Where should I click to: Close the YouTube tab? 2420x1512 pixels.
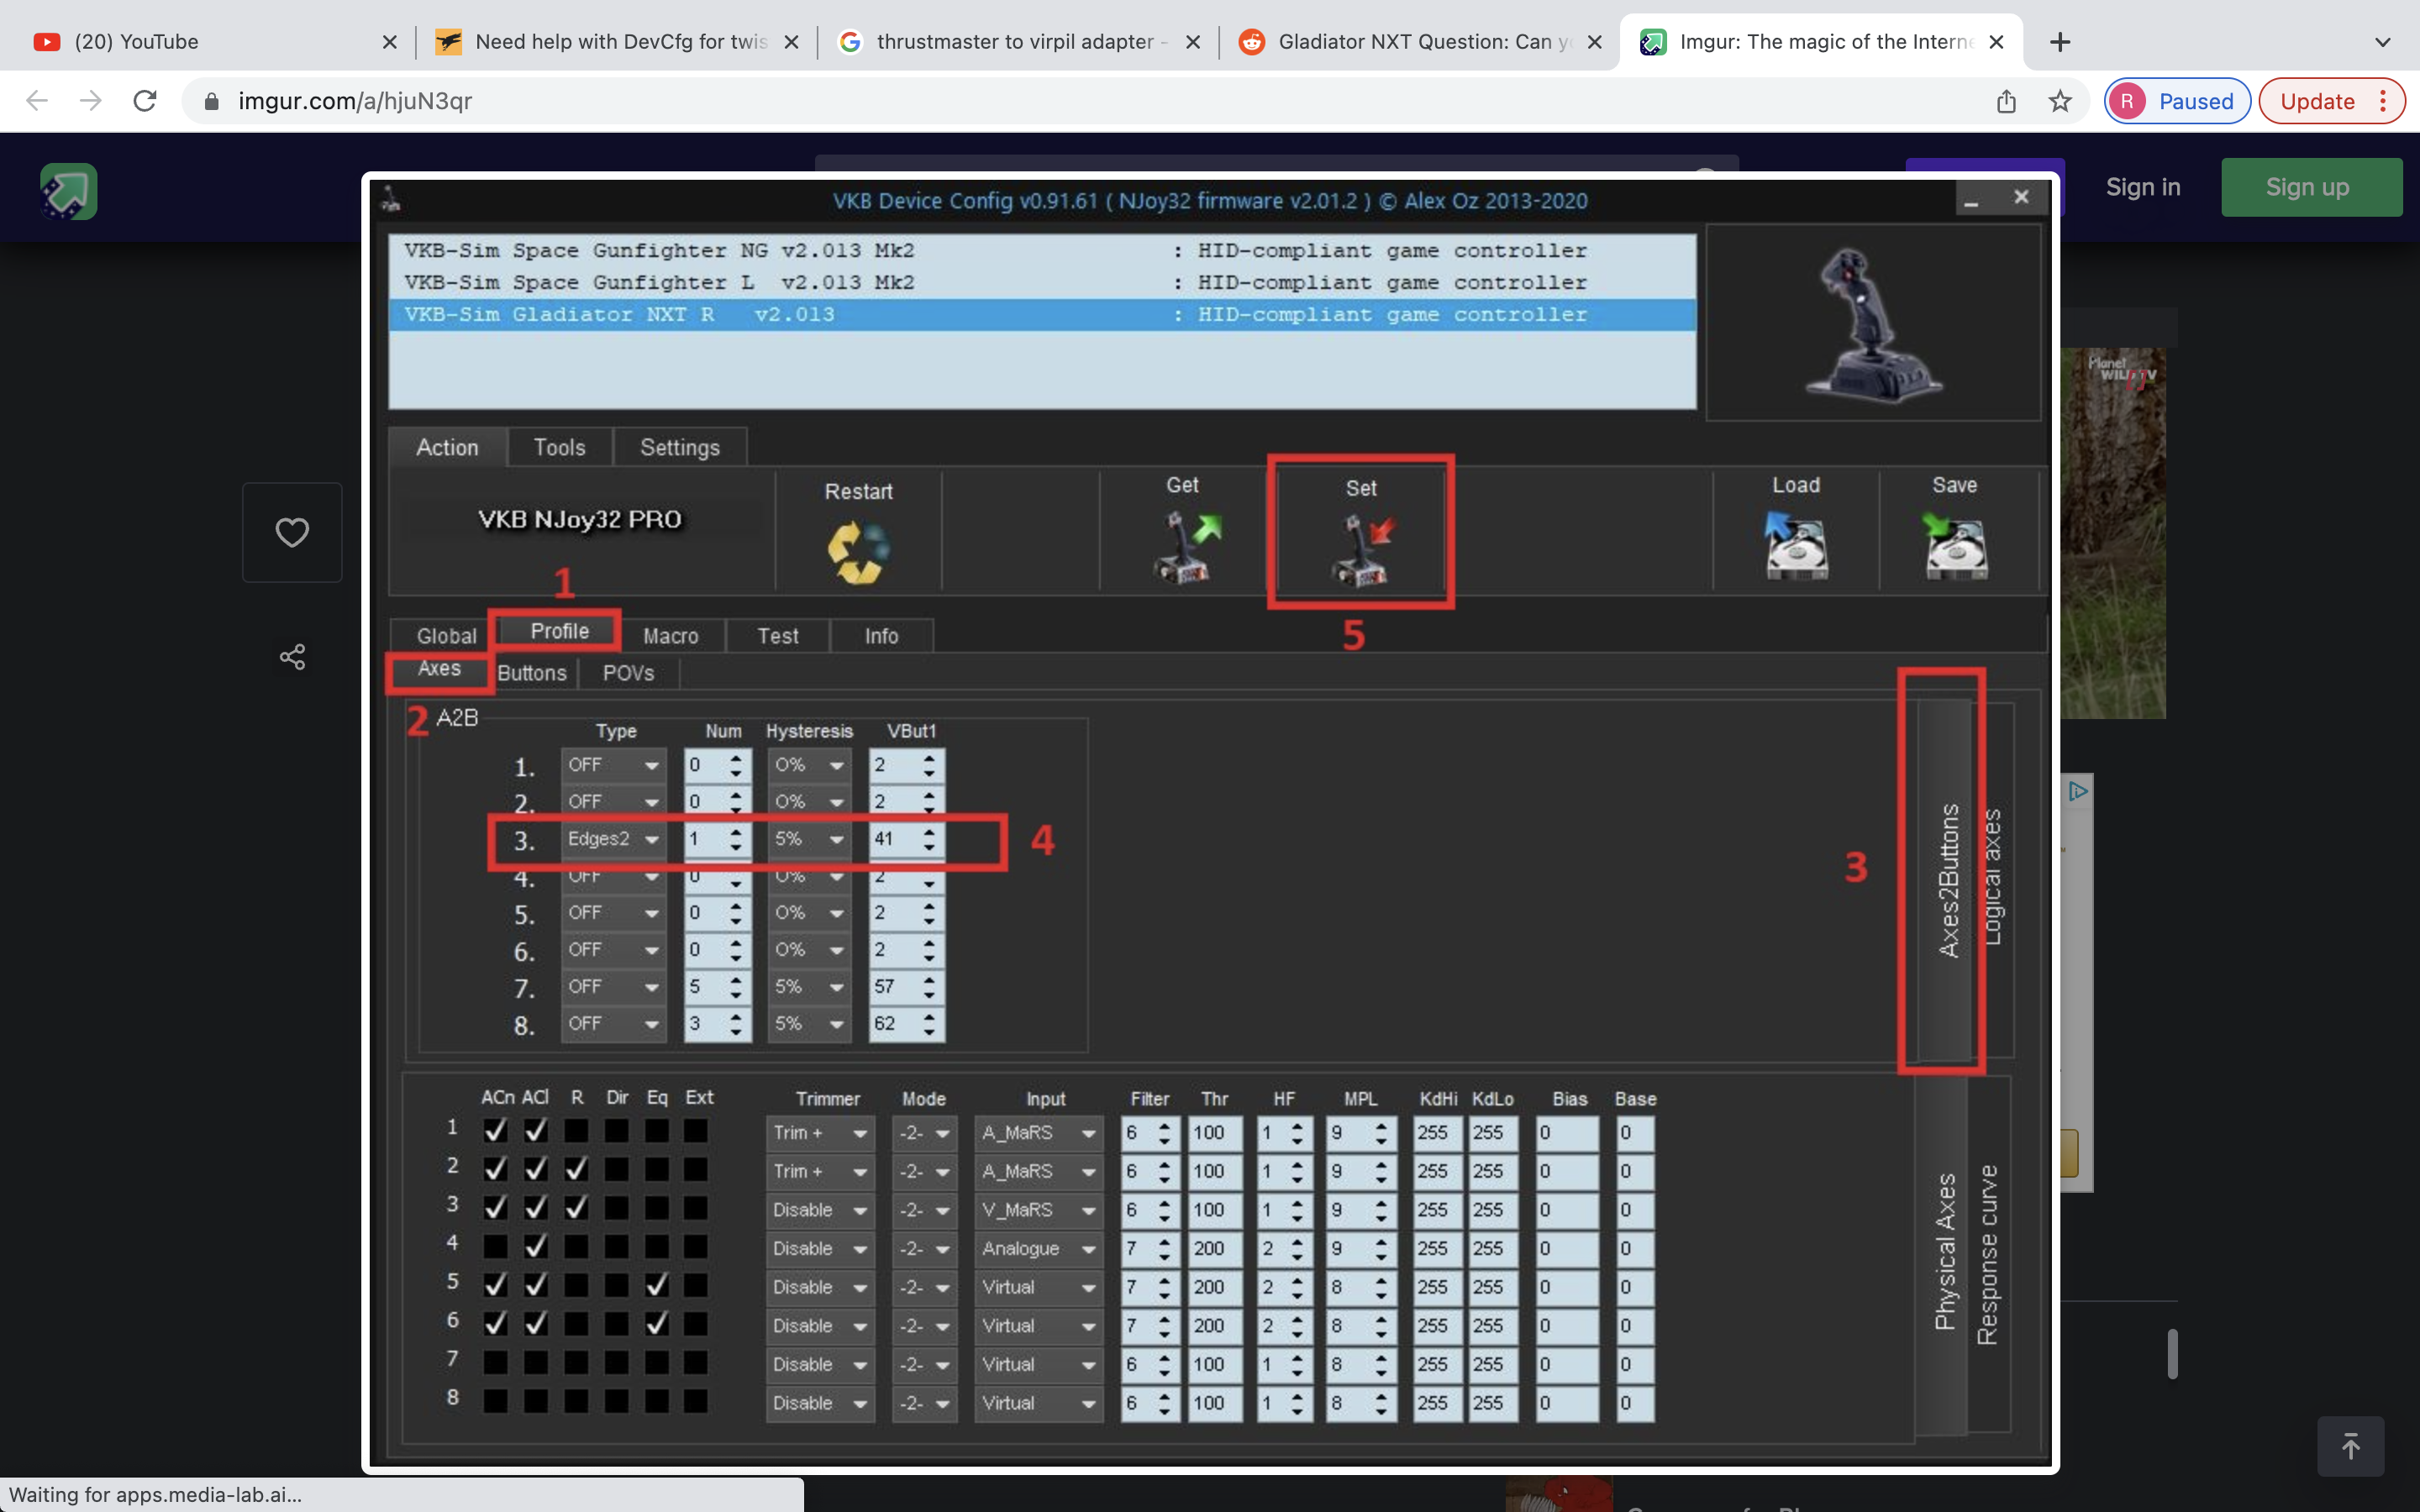(x=390, y=42)
